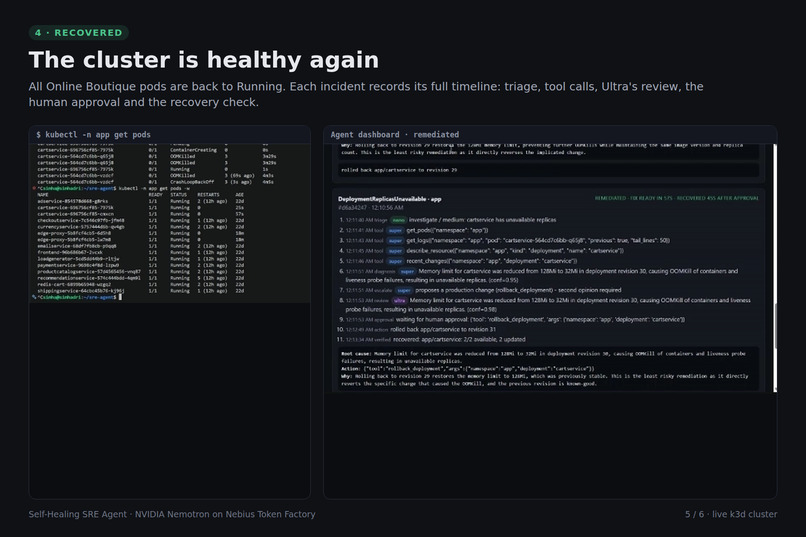Click the Running cartservice row aged 25s
Image resolution: width=806 pixels, height=537 pixels.
pyautogui.click(x=140, y=208)
